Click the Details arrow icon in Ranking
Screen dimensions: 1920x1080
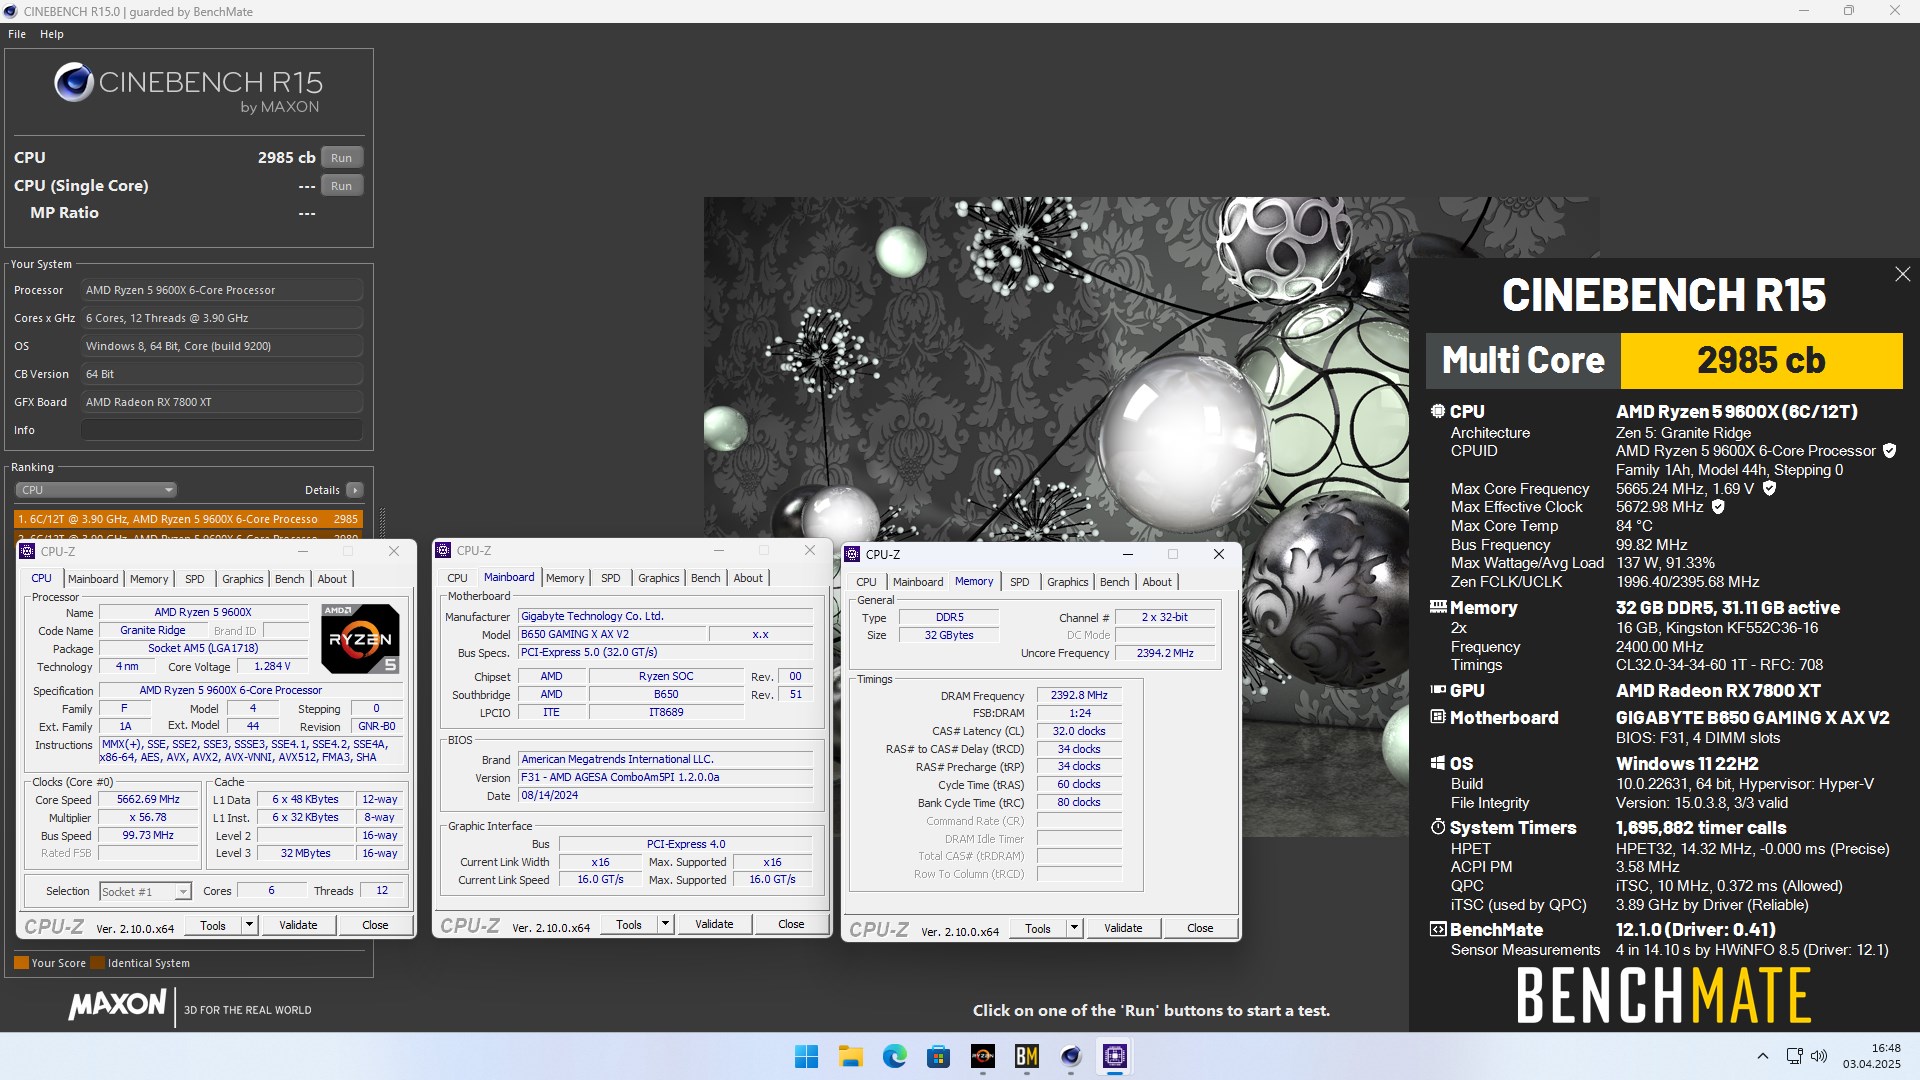click(x=355, y=490)
